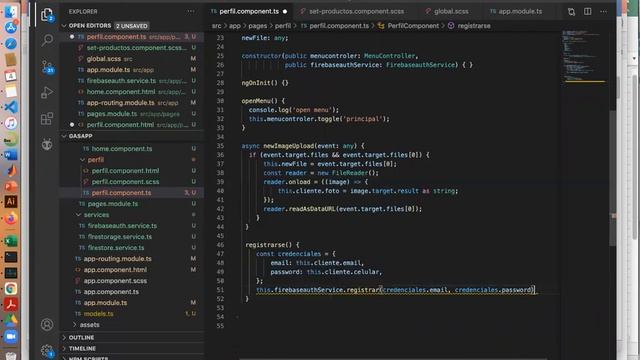
Task: Click the line 46 registrarse method name
Action: (265, 245)
